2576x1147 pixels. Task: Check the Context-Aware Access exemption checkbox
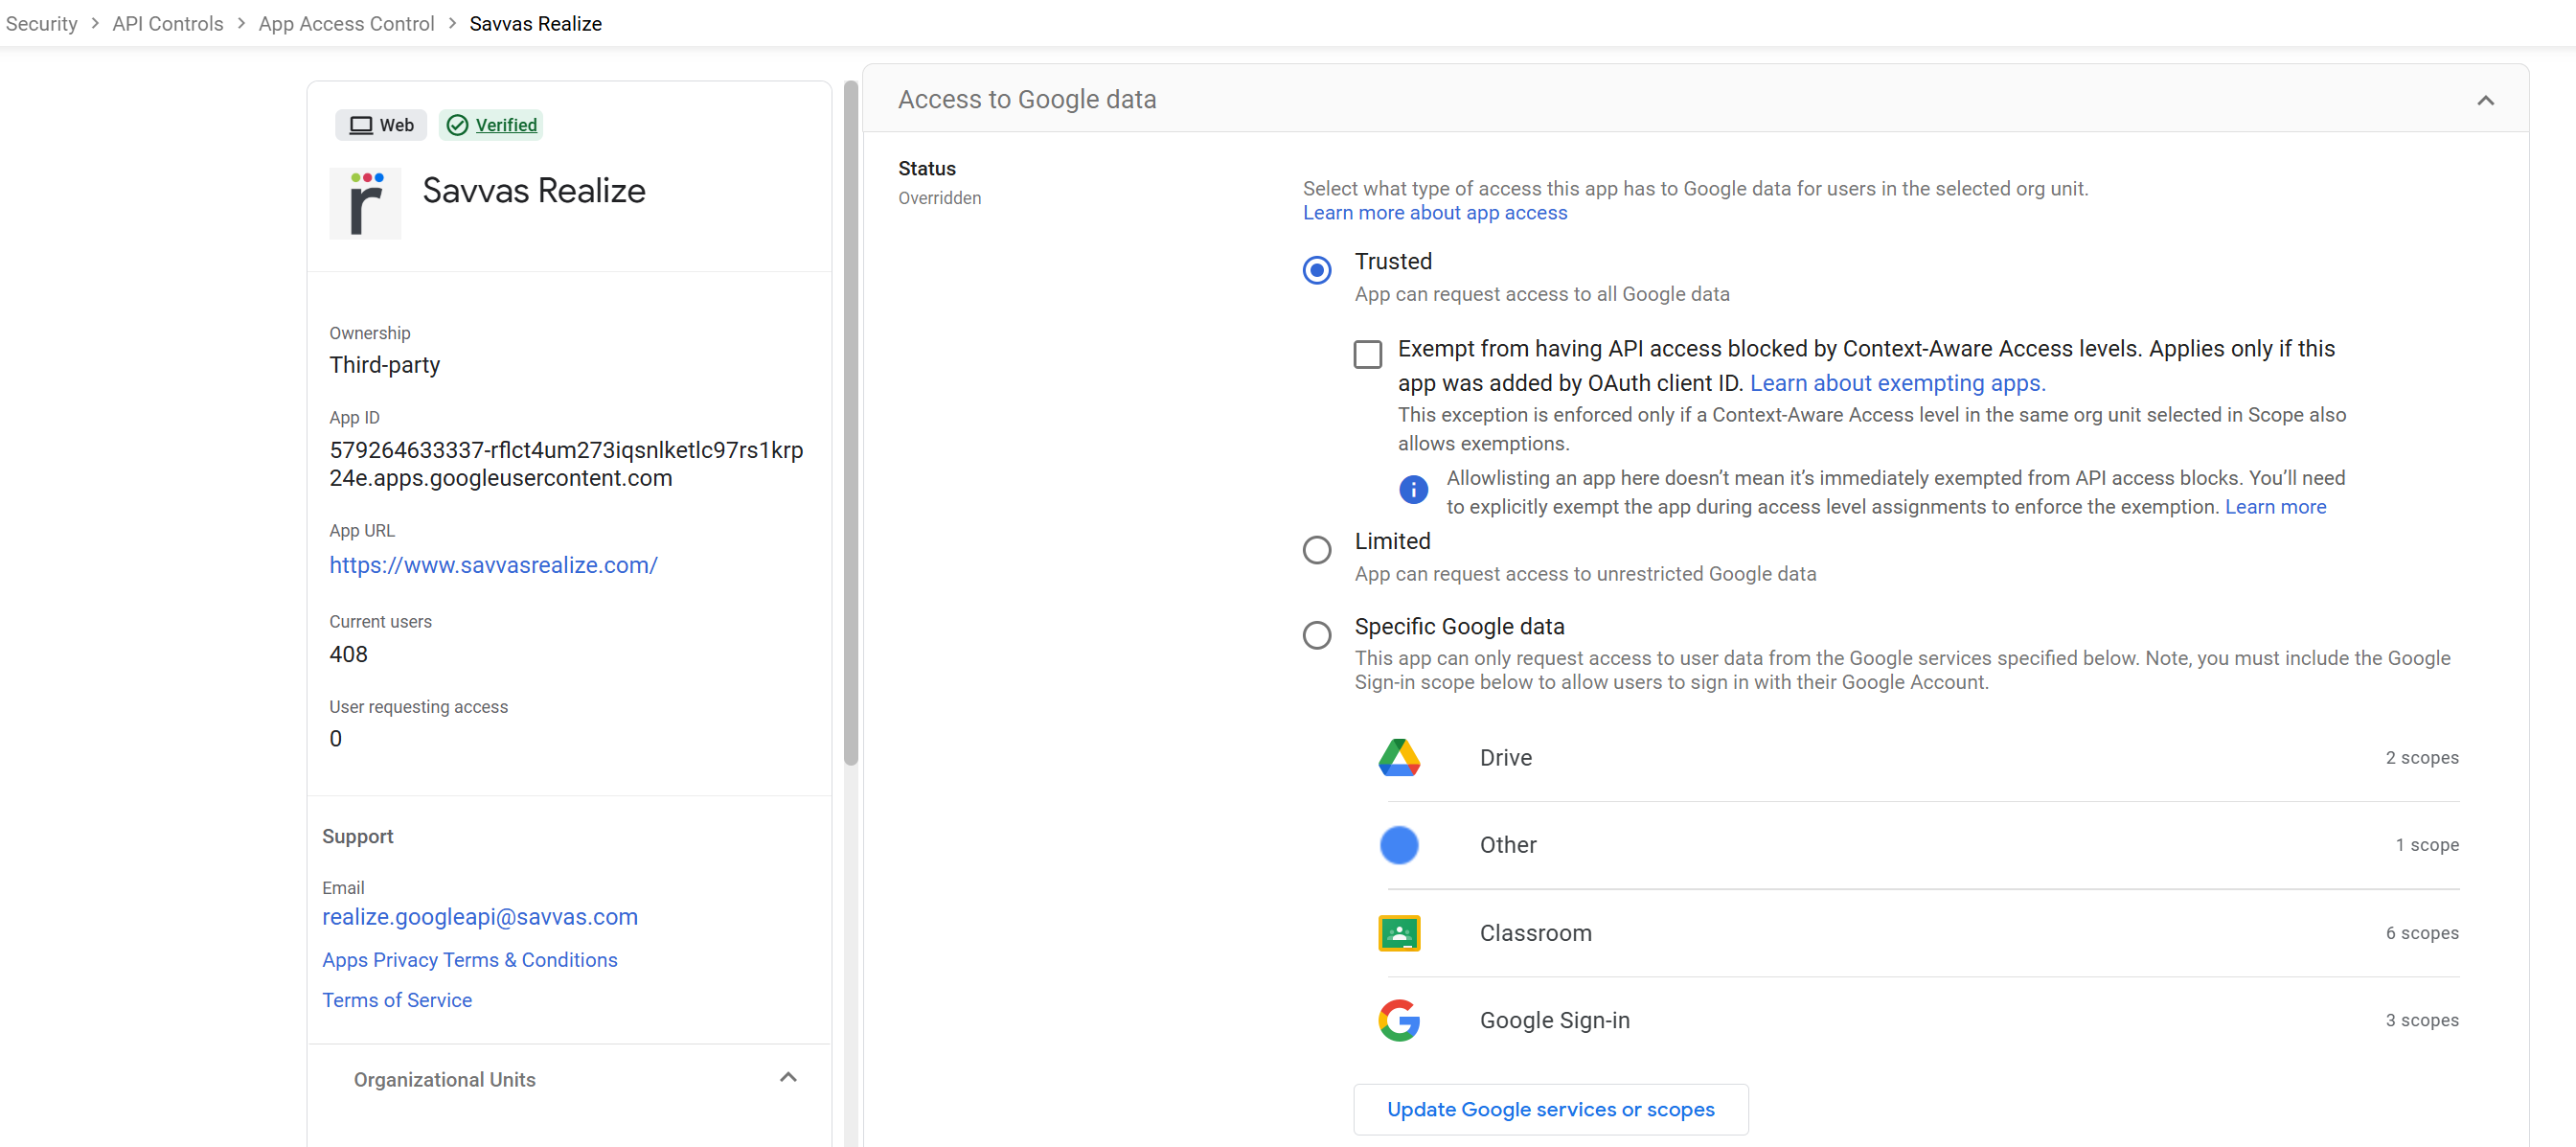click(x=1367, y=354)
